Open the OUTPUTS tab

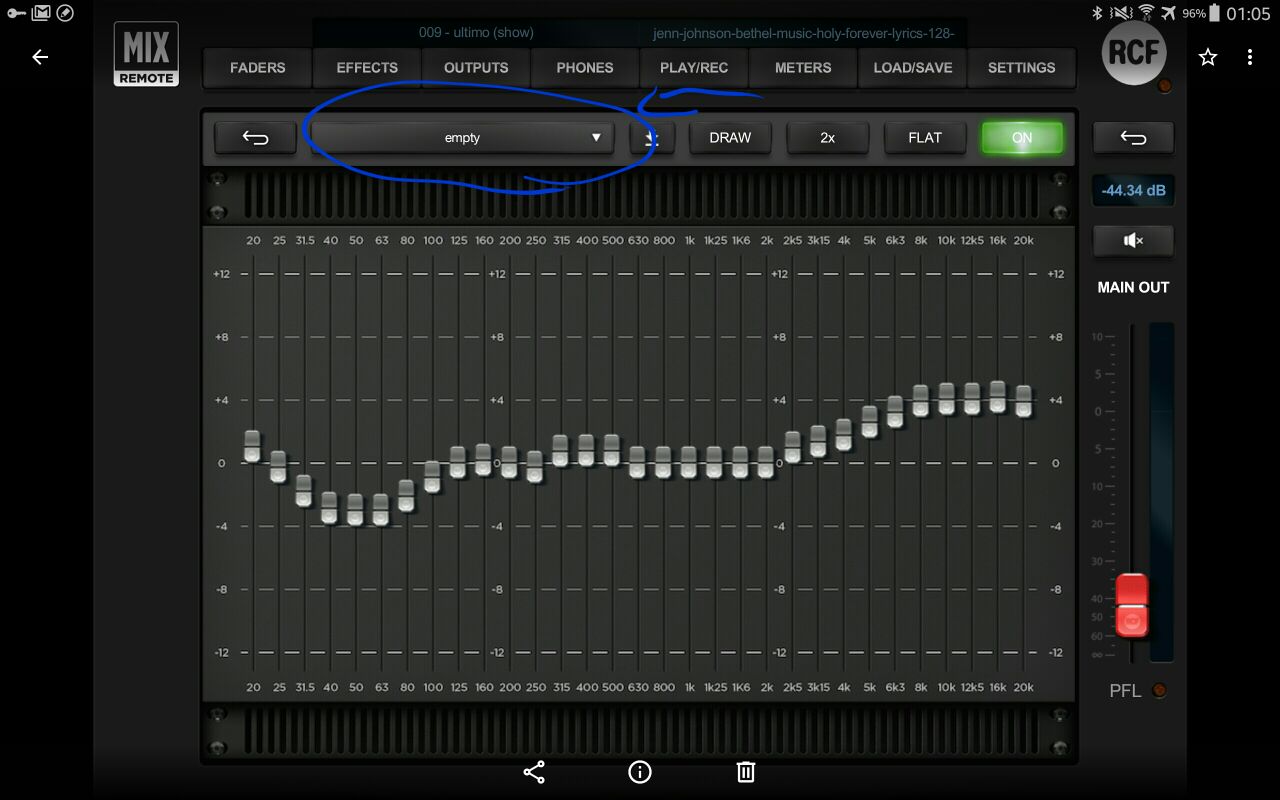pos(476,68)
